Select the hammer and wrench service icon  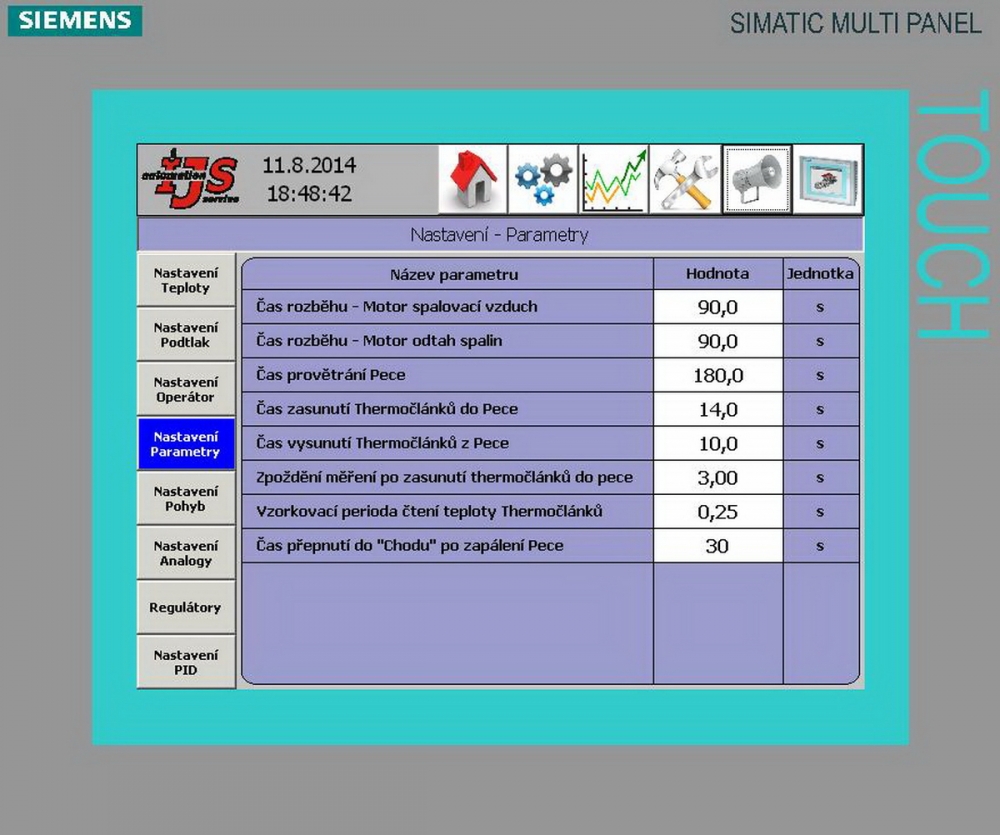(x=685, y=180)
